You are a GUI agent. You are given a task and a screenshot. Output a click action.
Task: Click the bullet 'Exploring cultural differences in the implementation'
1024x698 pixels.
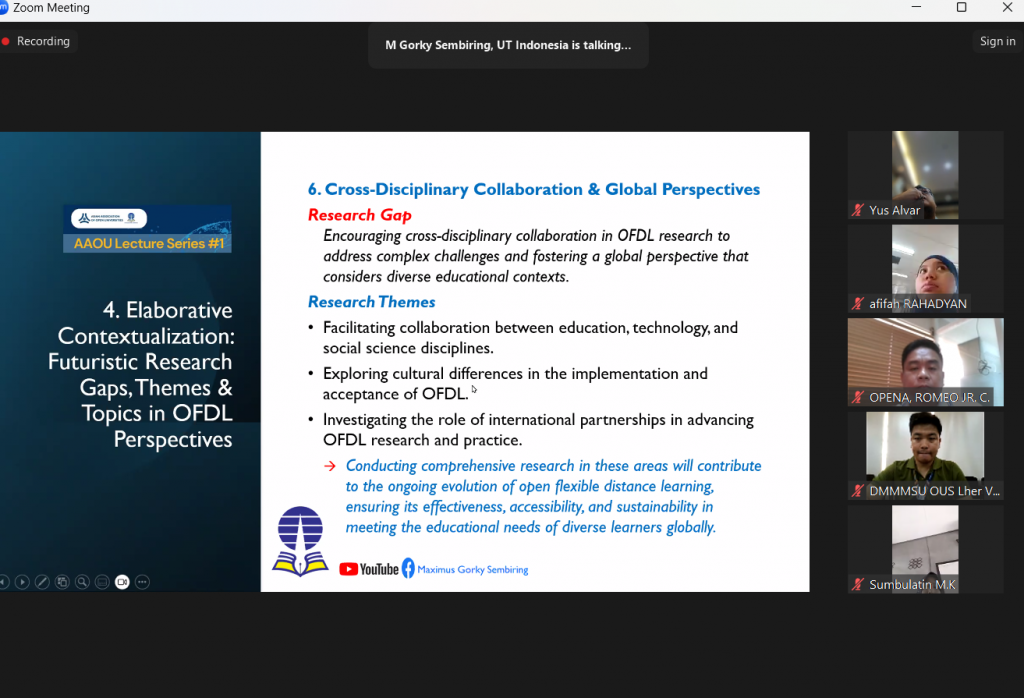(x=515, y=383)
